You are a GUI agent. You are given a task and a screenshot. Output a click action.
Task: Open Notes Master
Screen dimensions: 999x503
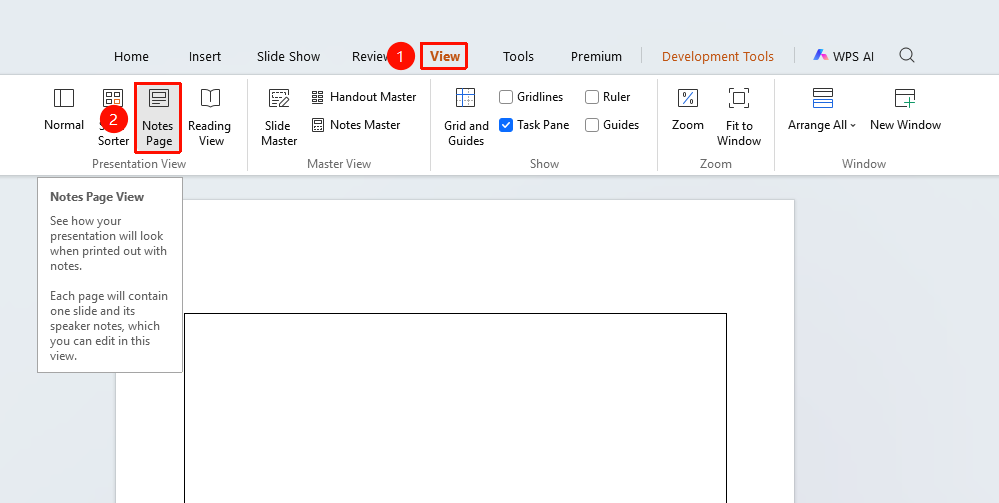coord(356,125)
